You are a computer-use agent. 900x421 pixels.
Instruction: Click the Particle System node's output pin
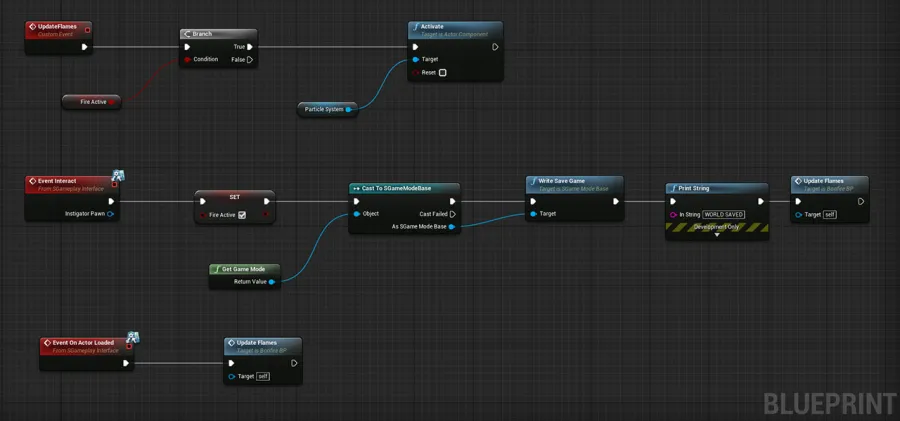pyautogui.click(x=349, y=109)
